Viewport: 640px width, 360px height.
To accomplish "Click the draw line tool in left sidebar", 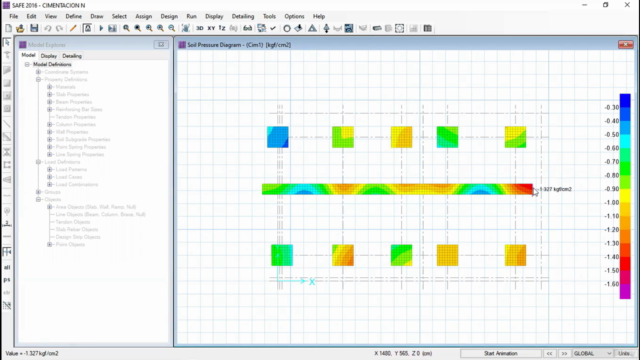I will tap(7, 124).
